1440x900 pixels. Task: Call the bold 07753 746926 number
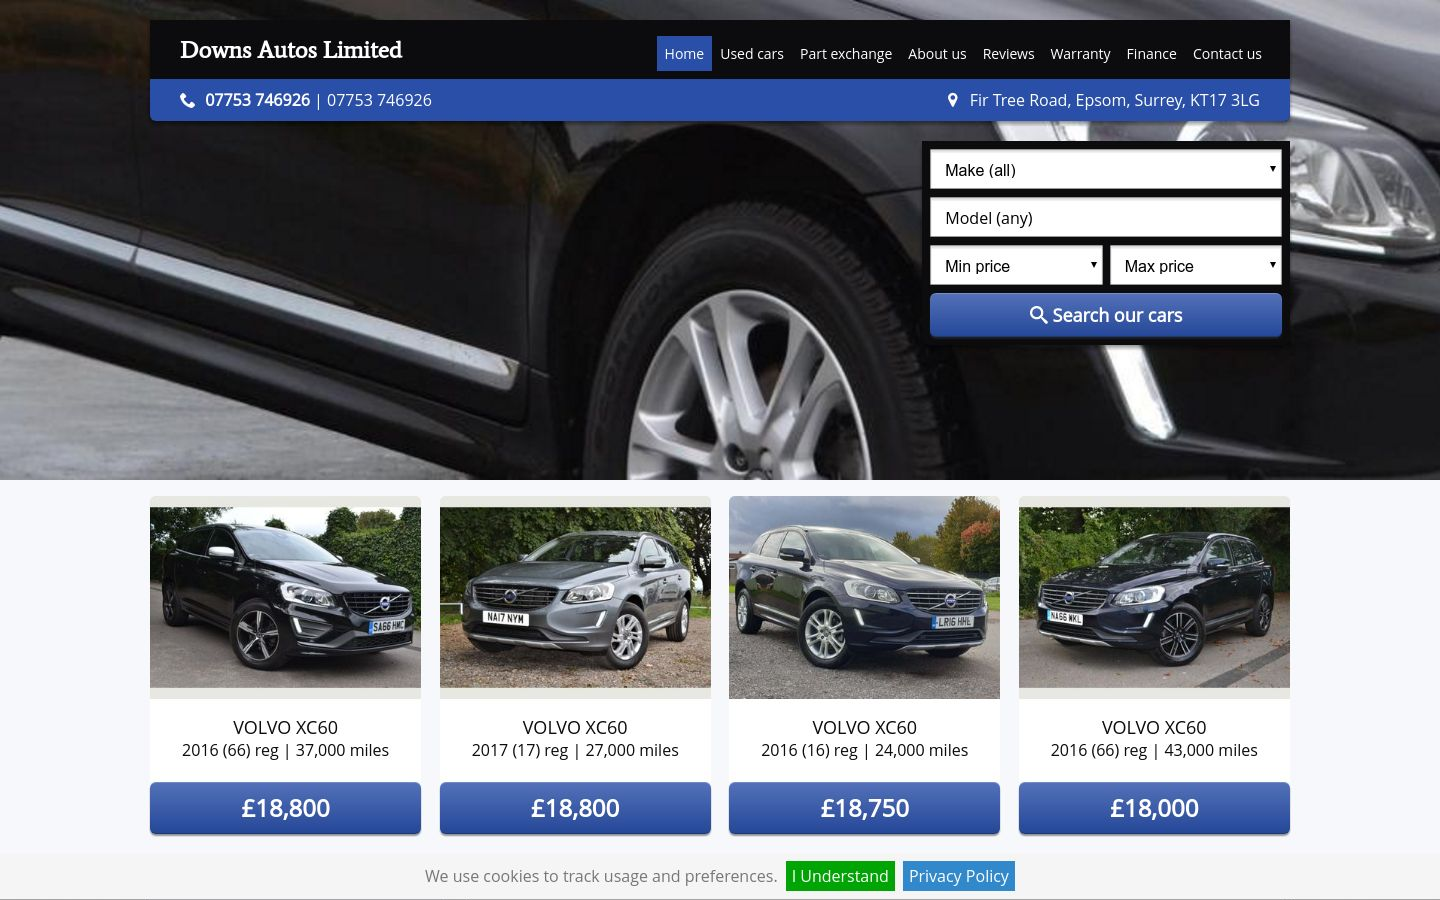click(x=257, y=100)
